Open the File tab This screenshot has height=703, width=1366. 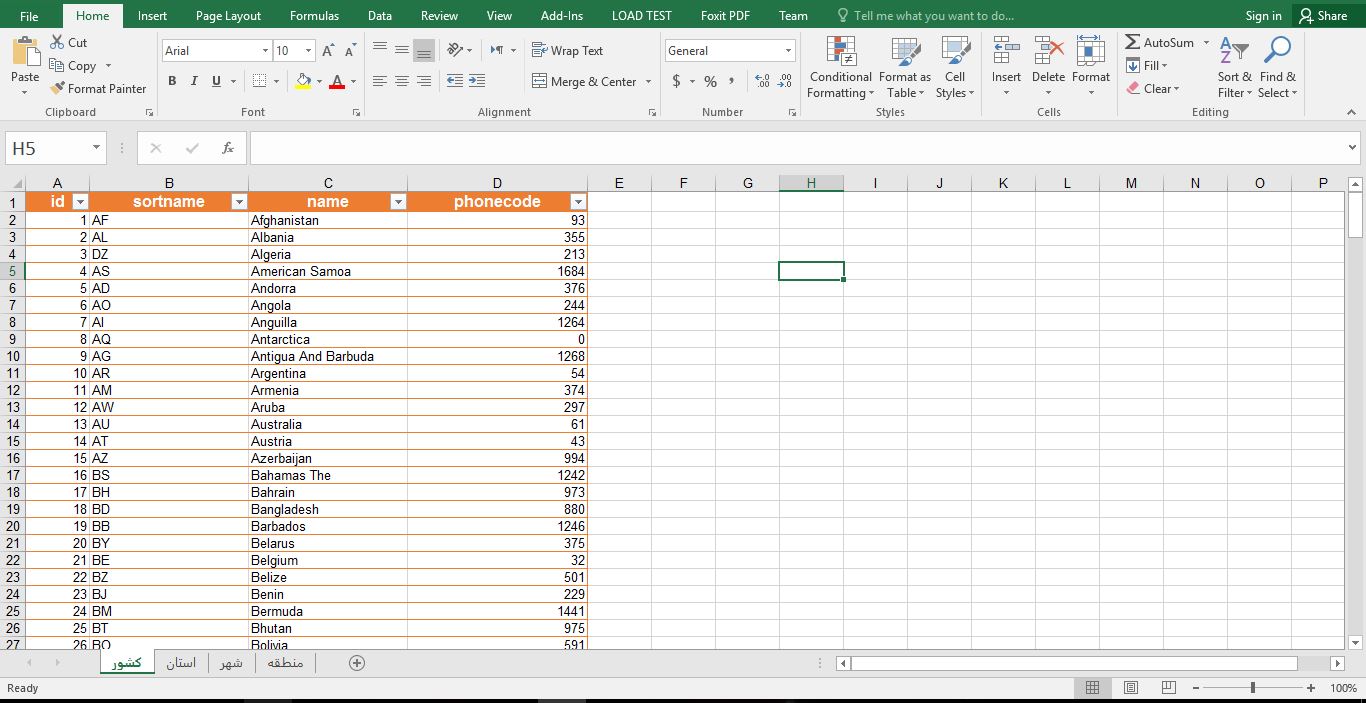[x=29, y=15]
